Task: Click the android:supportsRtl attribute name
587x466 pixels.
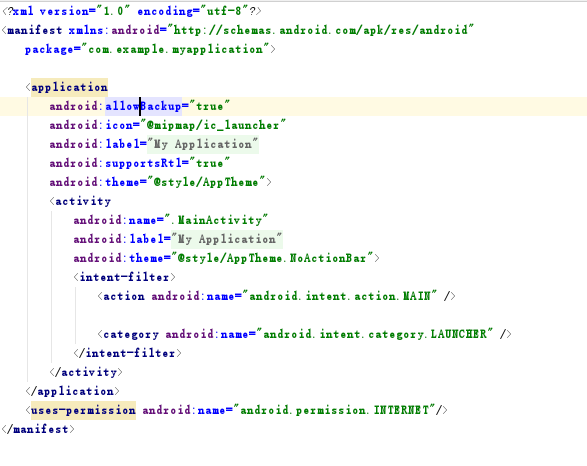Action: tap(115, 164)
